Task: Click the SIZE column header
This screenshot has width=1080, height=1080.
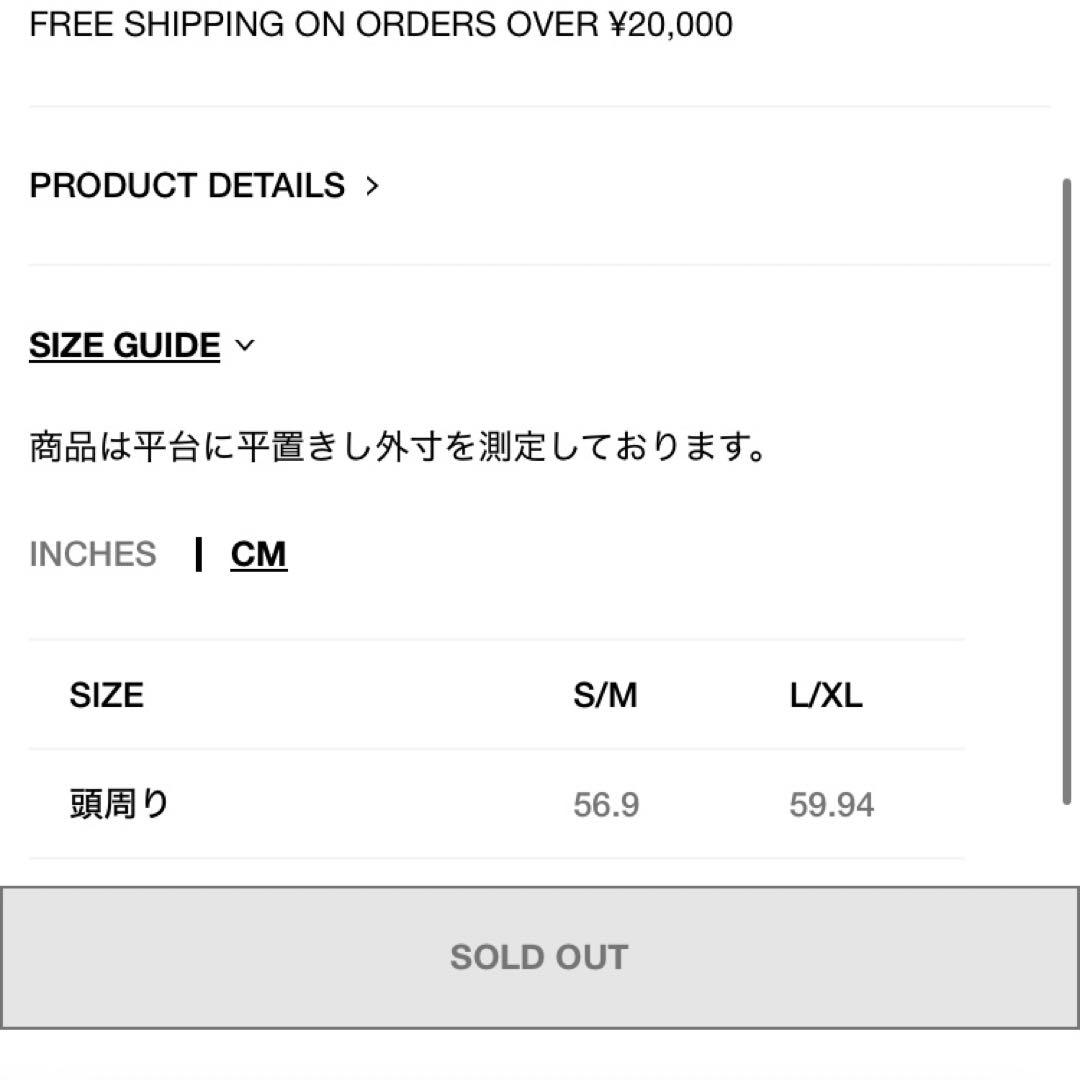Action: 106,695
